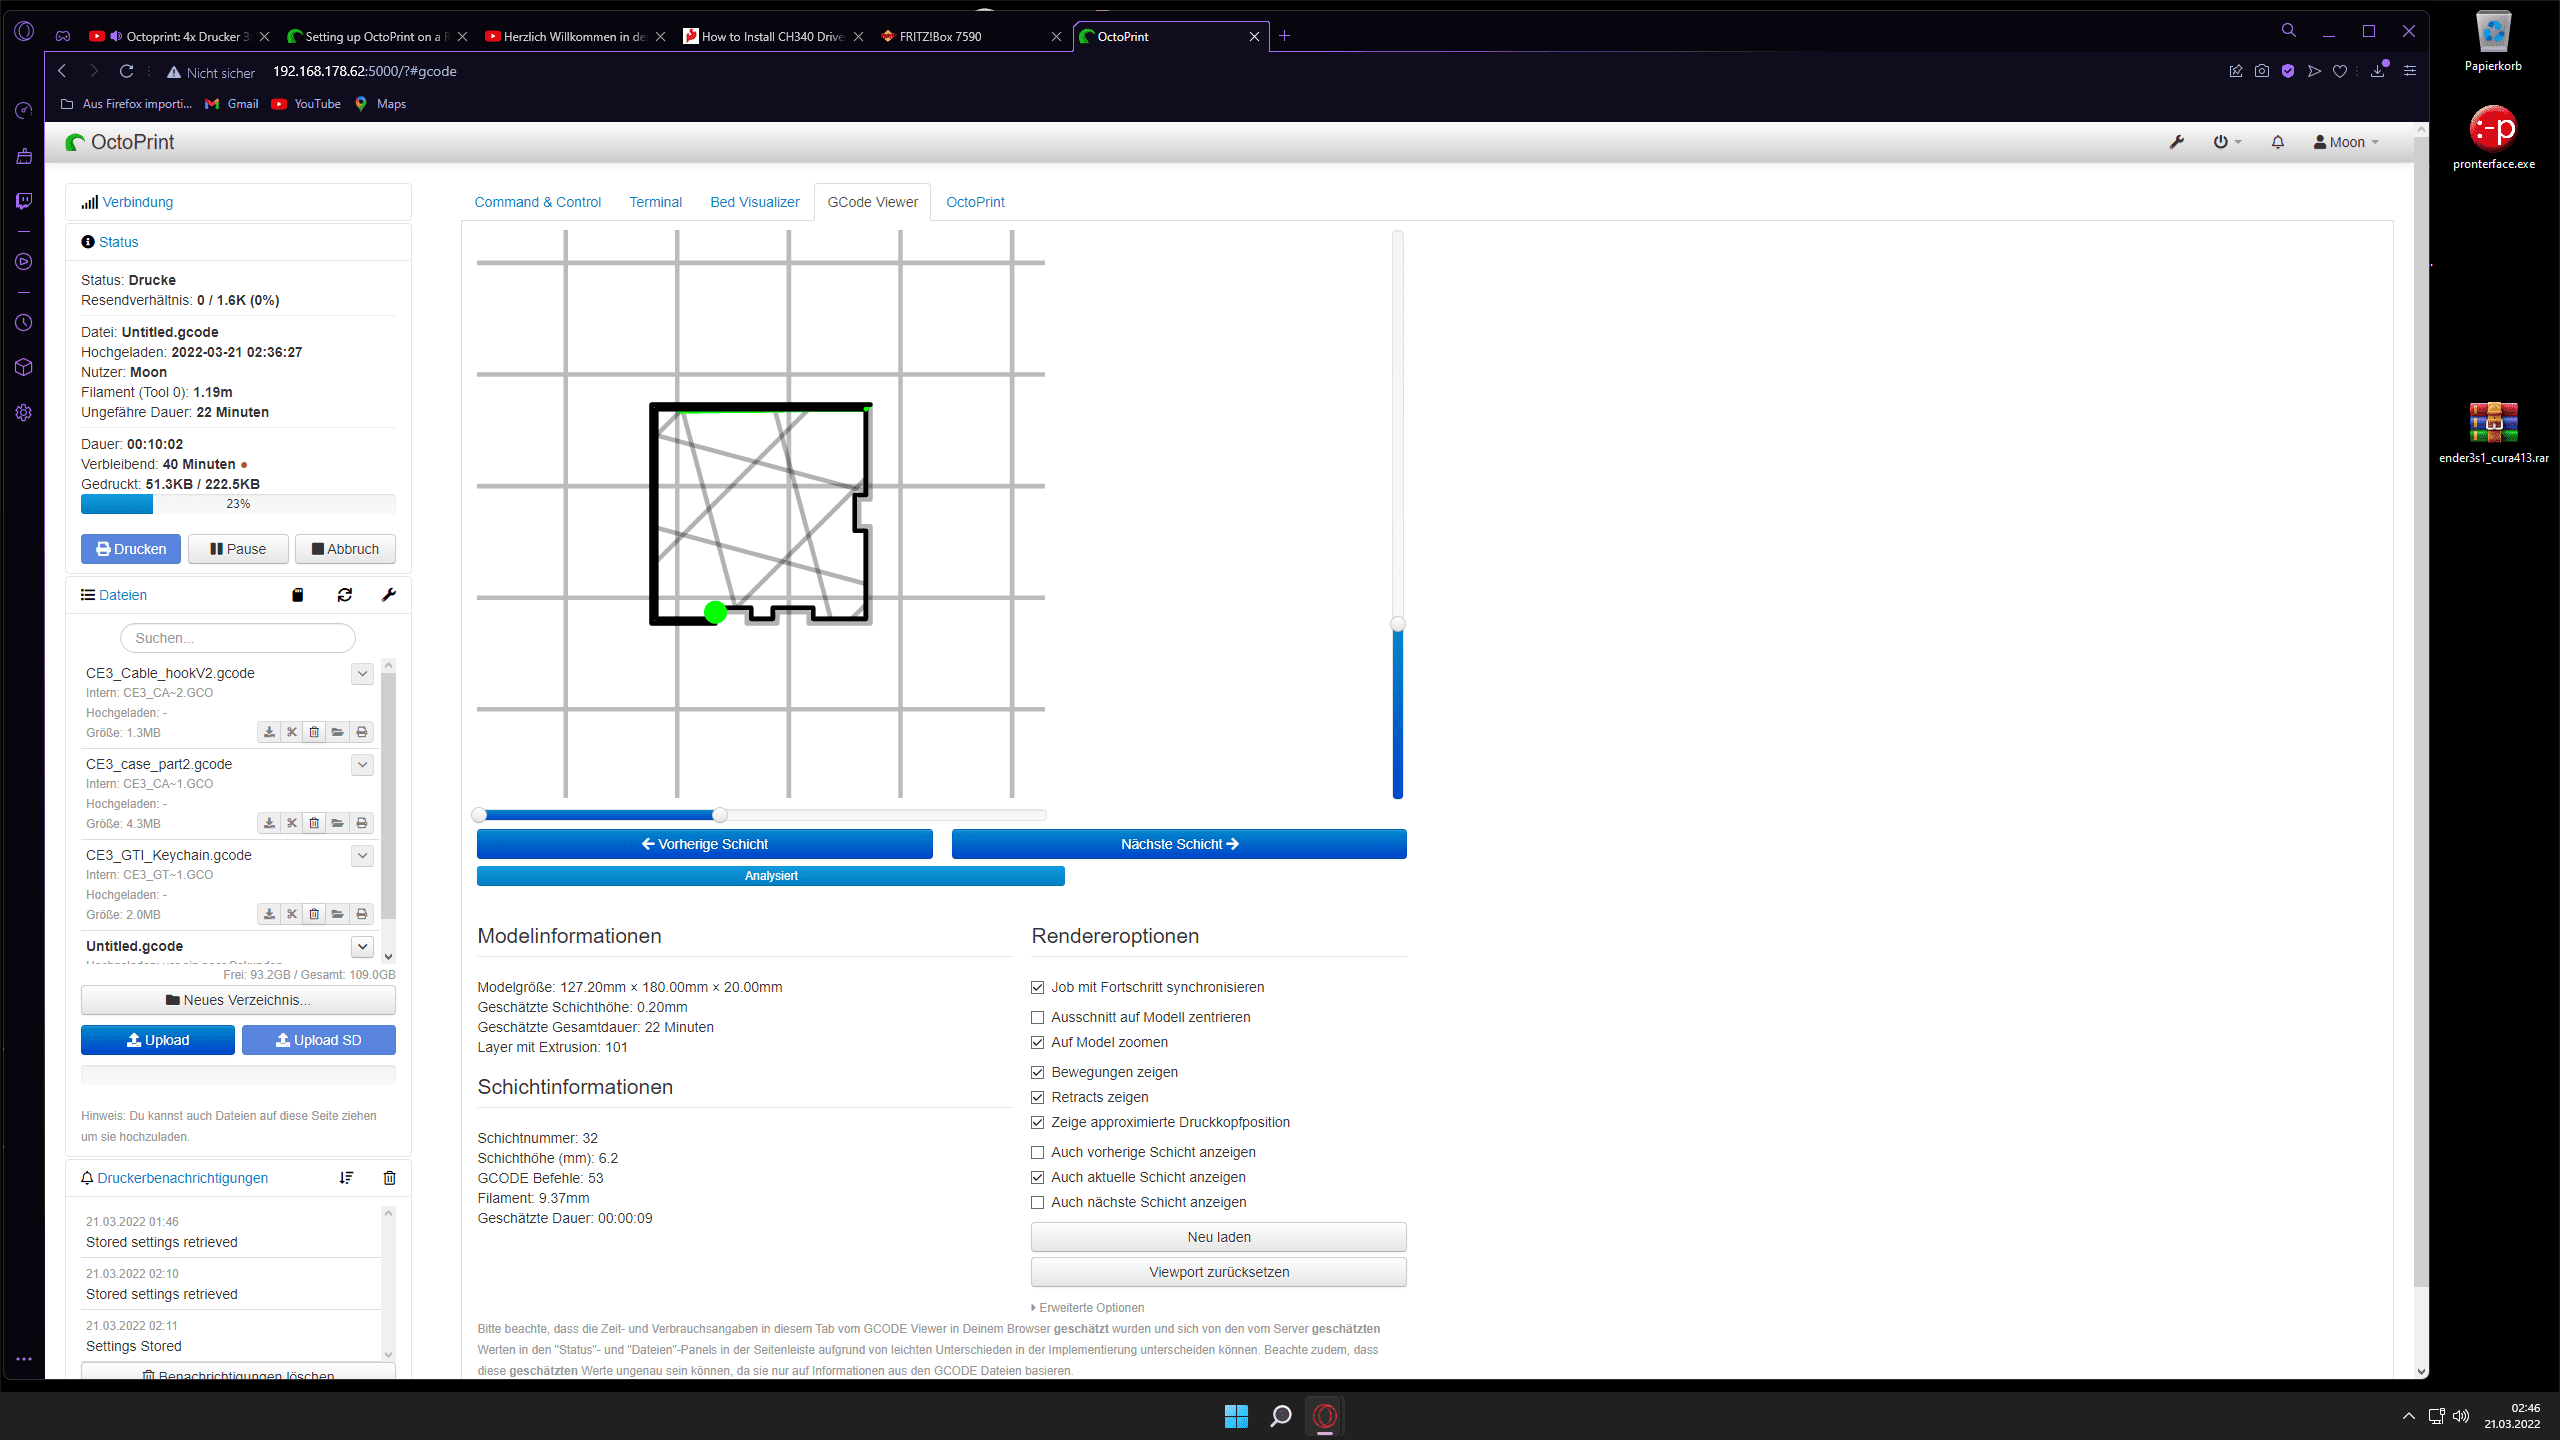Switch to Command & Control tab

538,202
